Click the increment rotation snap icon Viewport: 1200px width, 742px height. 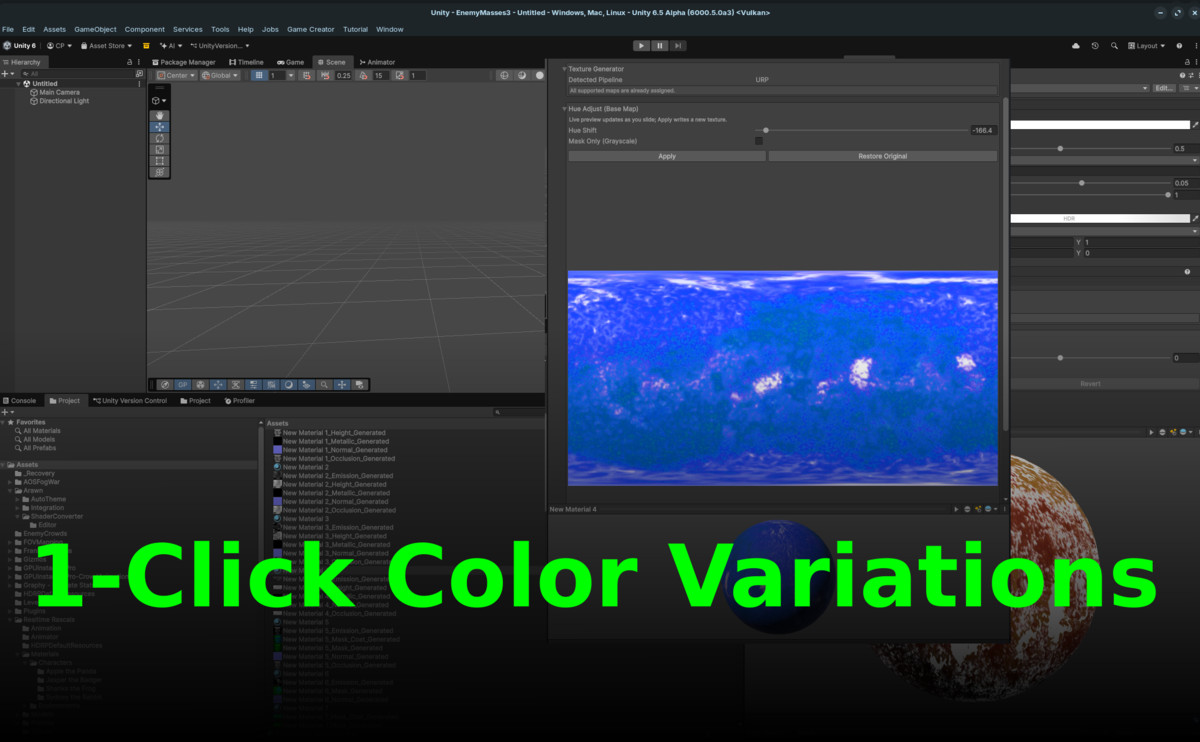[x=363, y=75]
